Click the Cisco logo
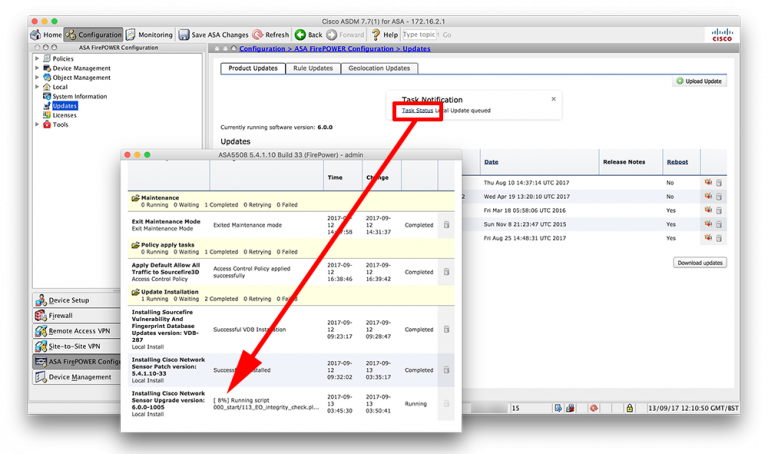The image size is (768, 454). (x=722, y=35)
